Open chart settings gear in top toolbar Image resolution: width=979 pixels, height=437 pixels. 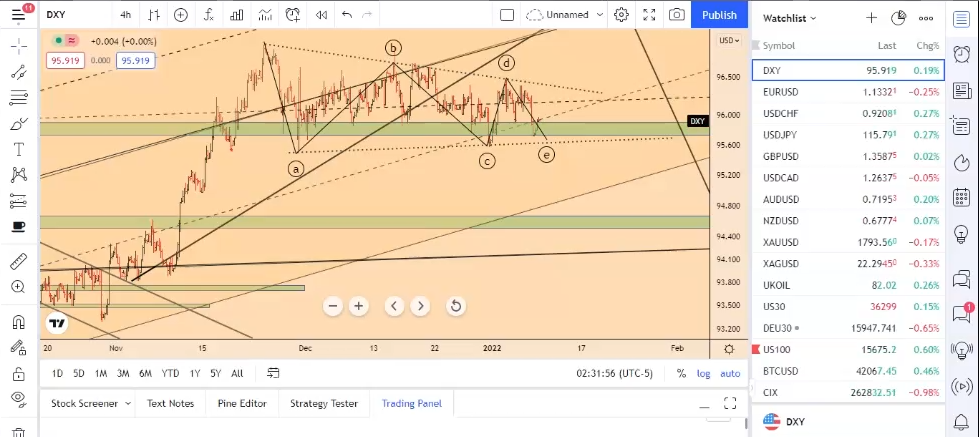tap(621, 15)
